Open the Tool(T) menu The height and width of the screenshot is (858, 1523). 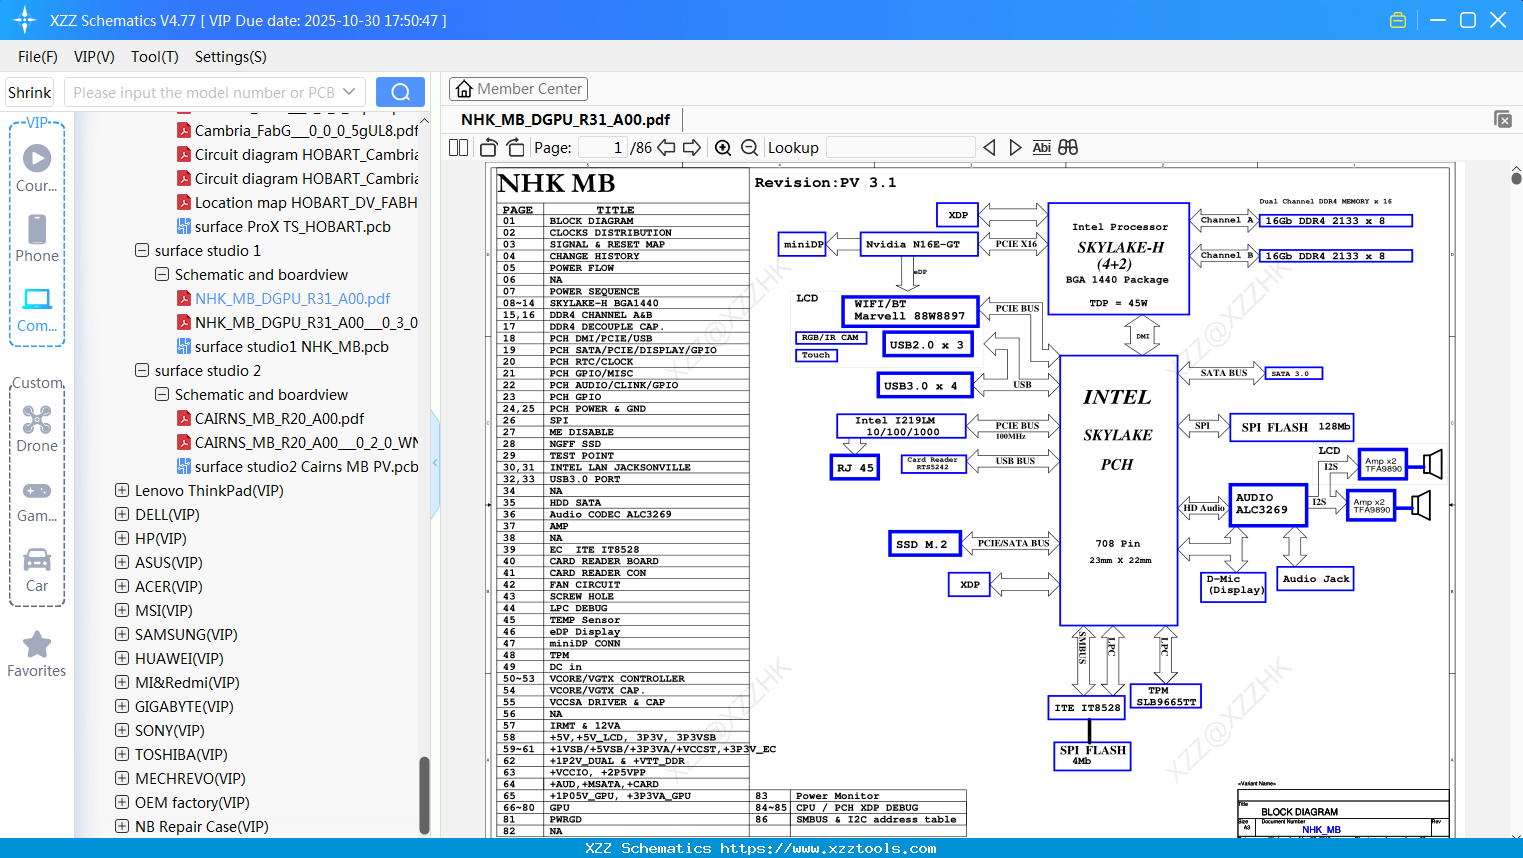point(155,57)
